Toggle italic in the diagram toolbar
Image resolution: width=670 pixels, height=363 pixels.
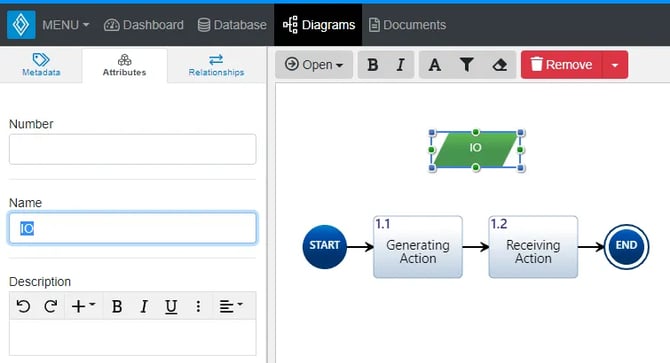click(400, 65)
